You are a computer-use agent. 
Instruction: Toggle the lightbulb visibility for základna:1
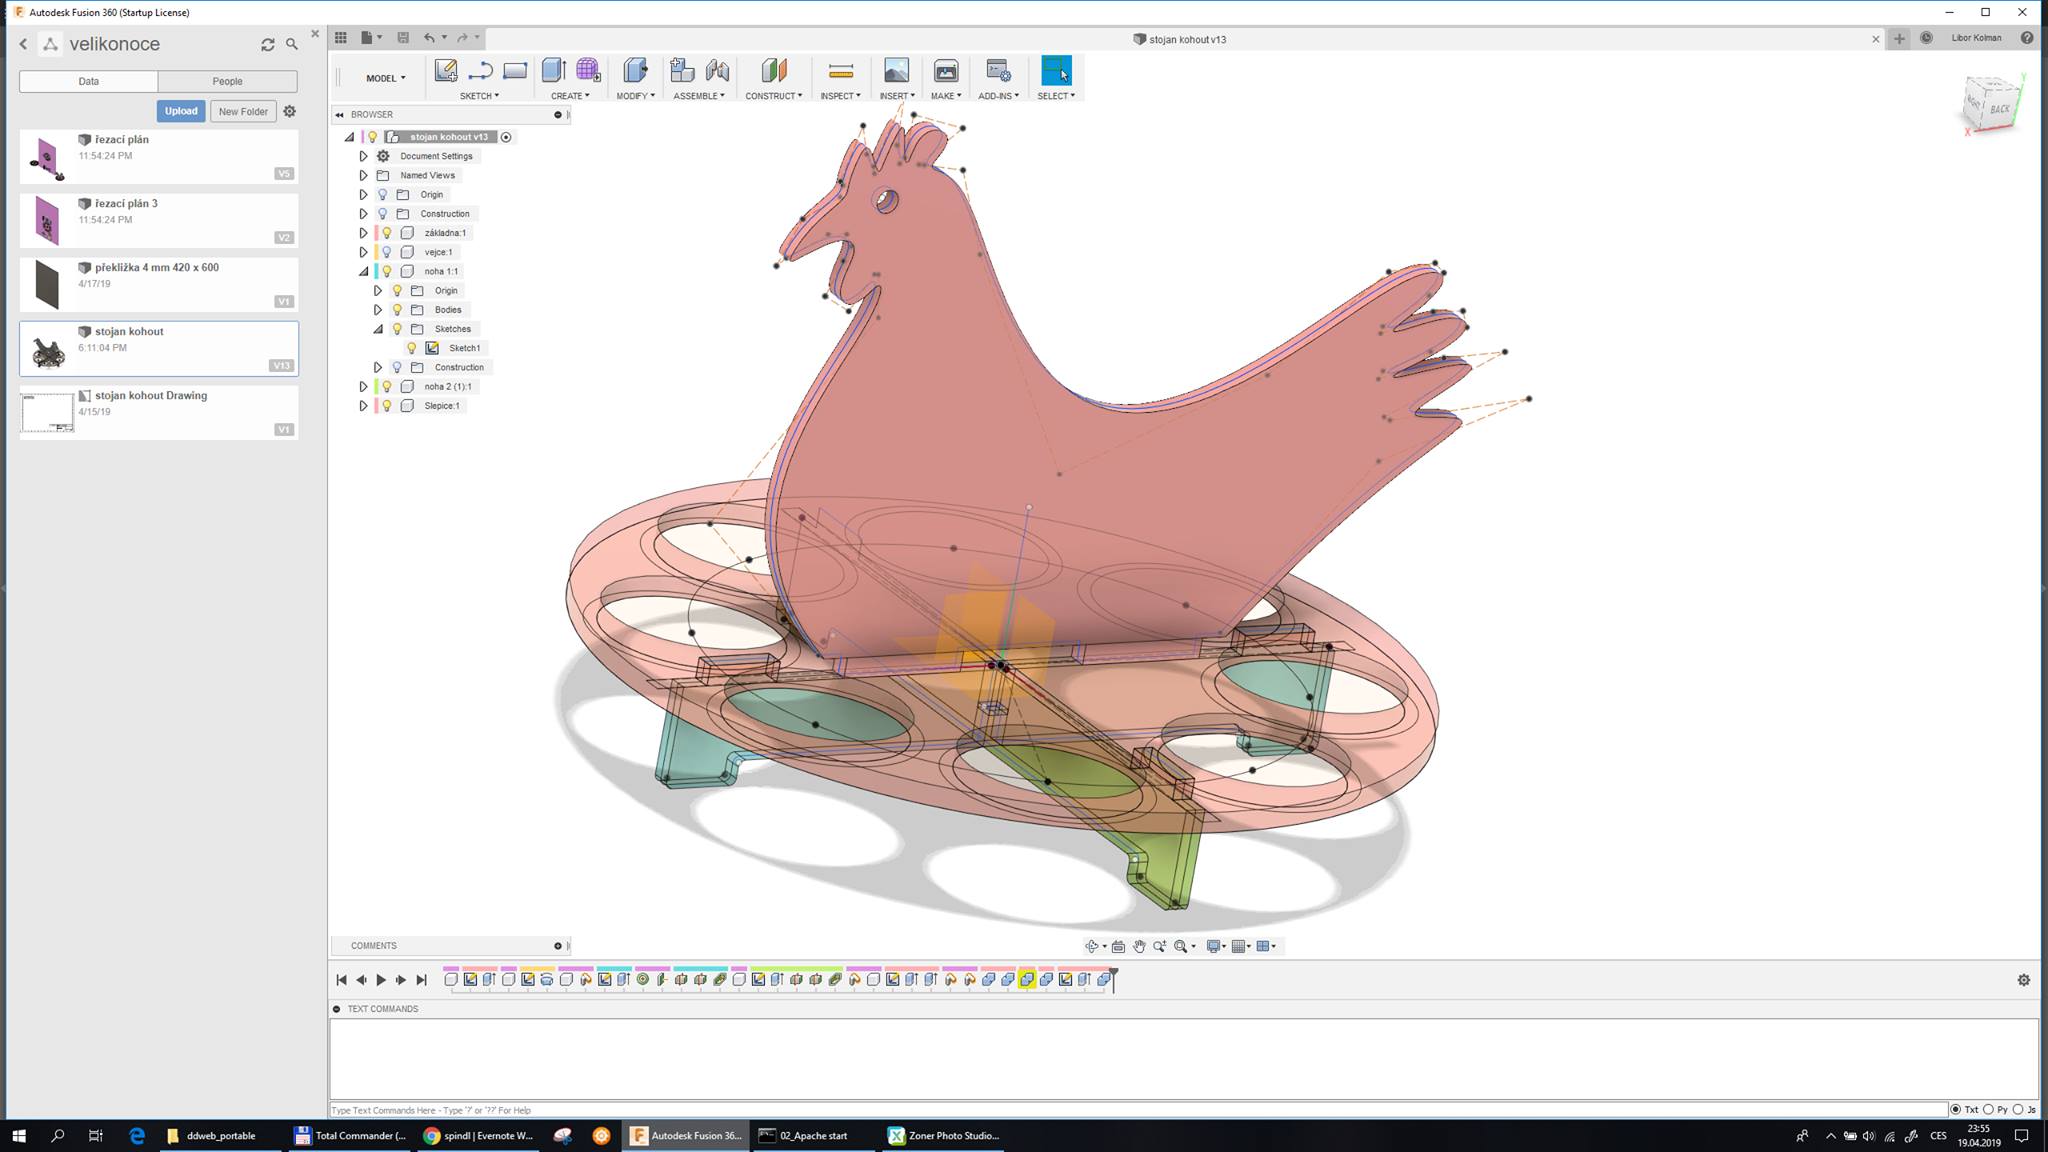pos(387,233)
